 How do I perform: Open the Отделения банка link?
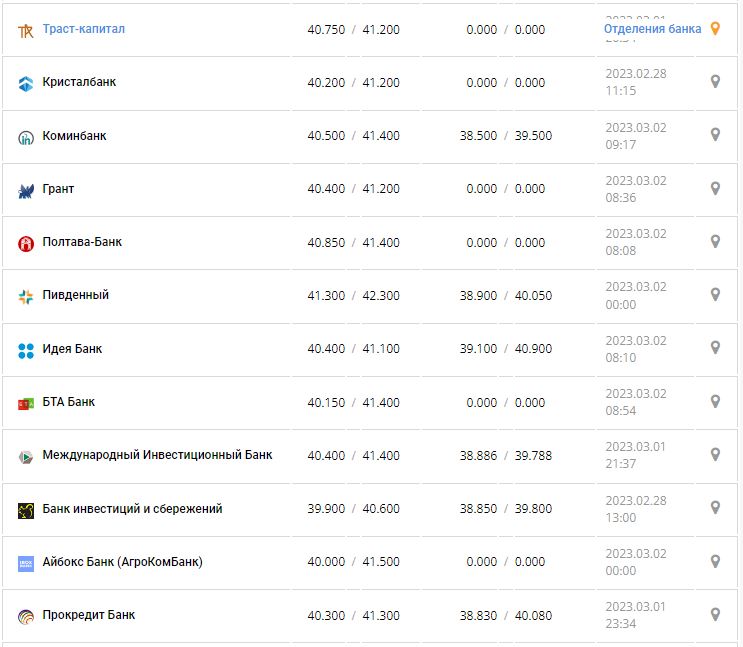[652, 29]
